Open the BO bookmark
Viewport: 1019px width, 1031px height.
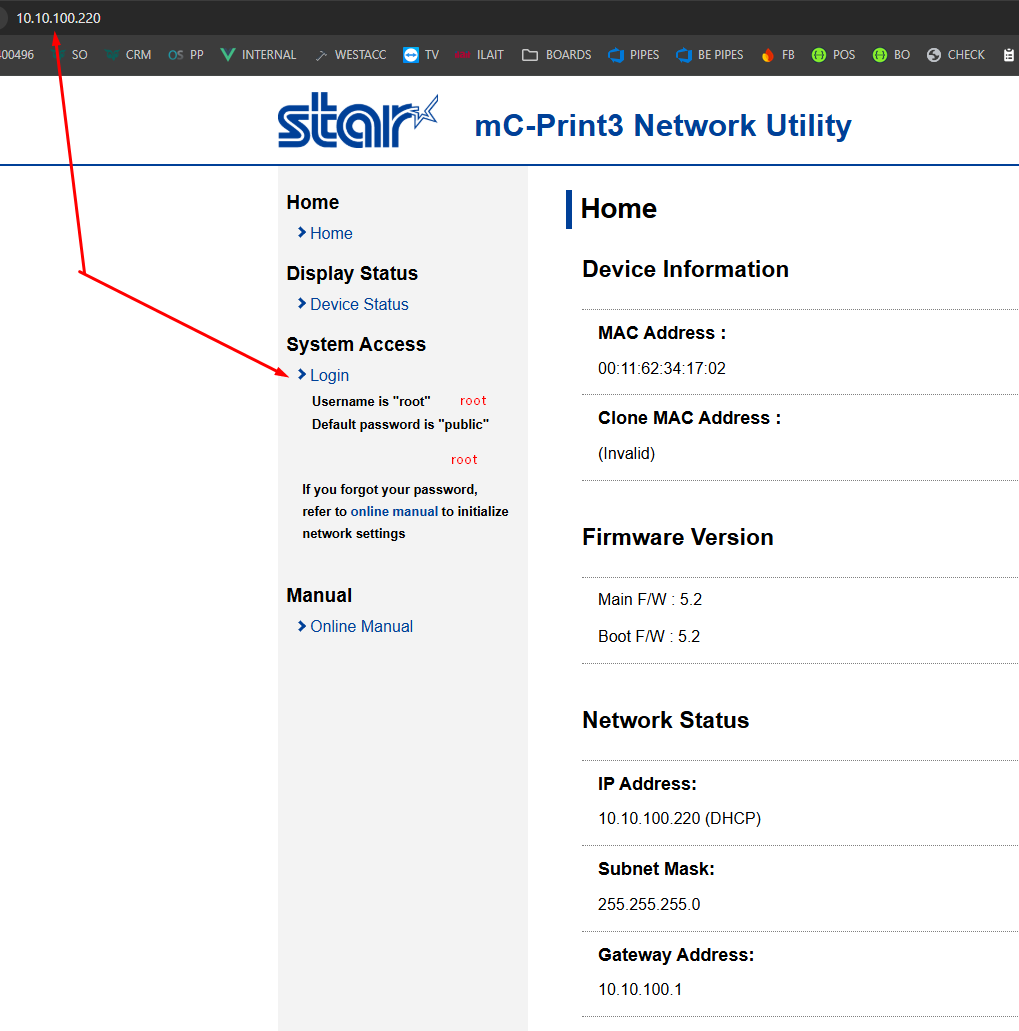coord(891,55)
